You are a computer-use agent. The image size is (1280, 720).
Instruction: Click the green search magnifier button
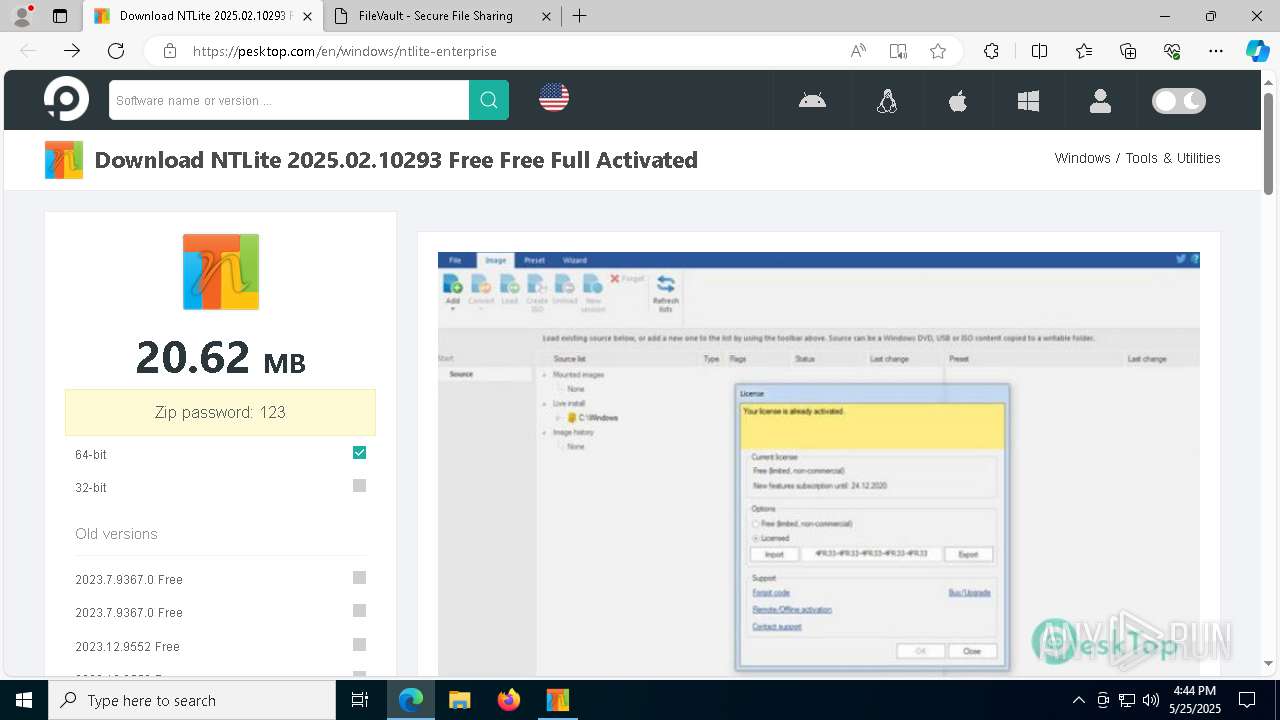pyautogui.click(x=489, y=100)
